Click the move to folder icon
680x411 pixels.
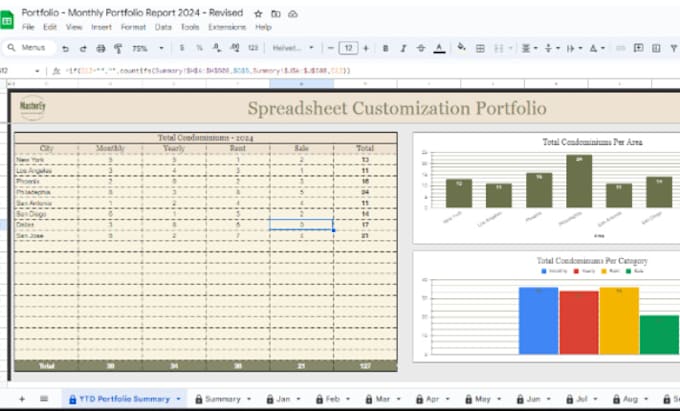click(x=276, y=14)
